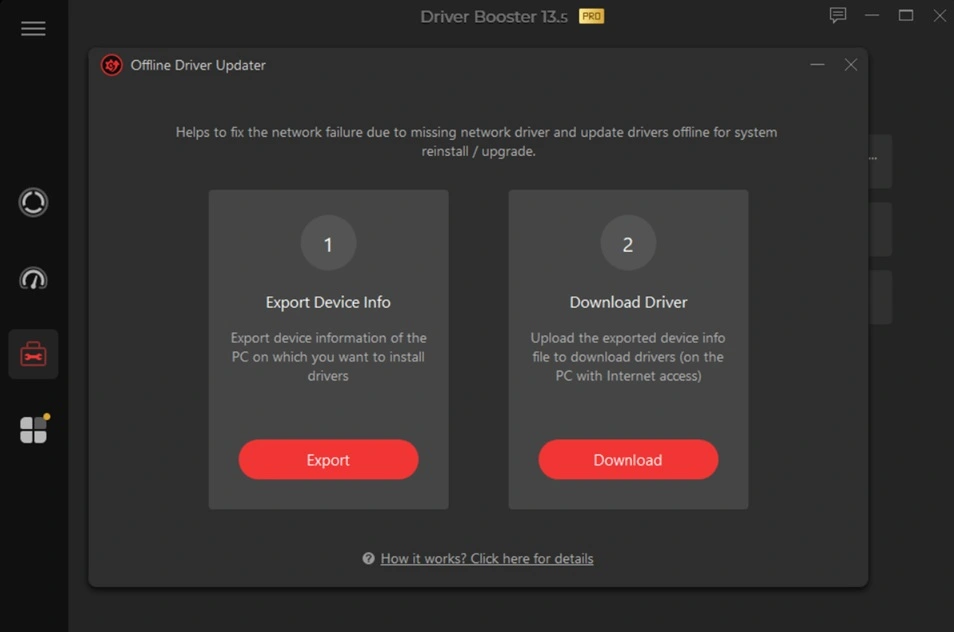Click the Offline Driver Updater logo icon

click(112, 65)
